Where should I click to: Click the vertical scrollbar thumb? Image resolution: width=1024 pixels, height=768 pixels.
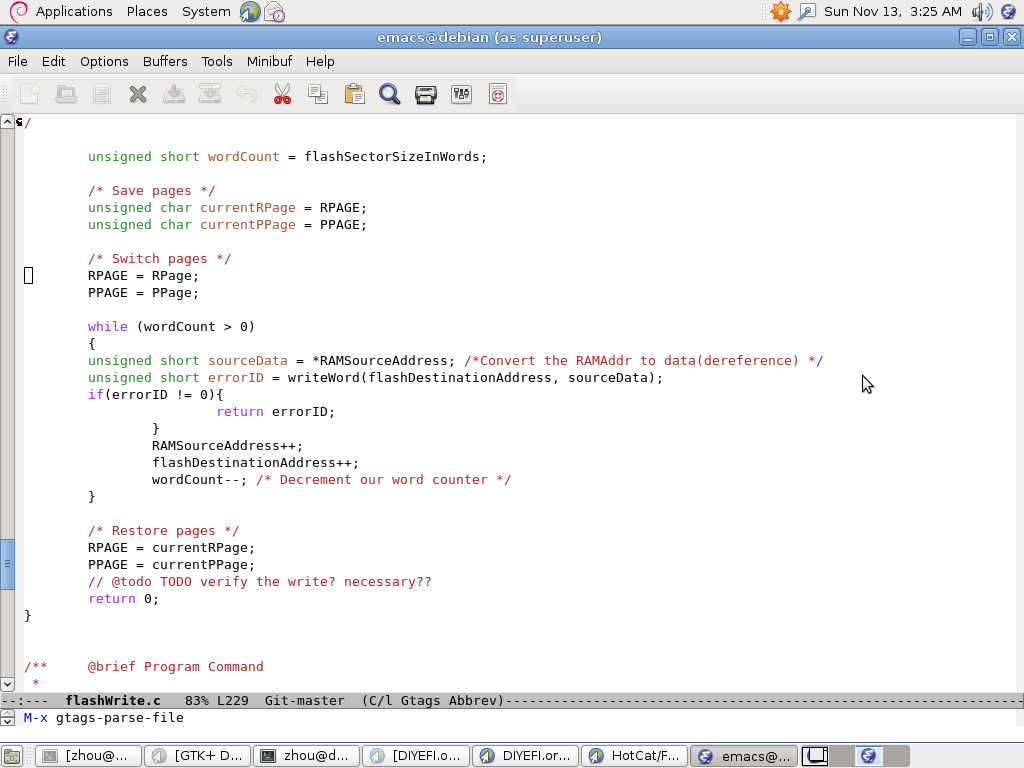(x=7, y=564)
